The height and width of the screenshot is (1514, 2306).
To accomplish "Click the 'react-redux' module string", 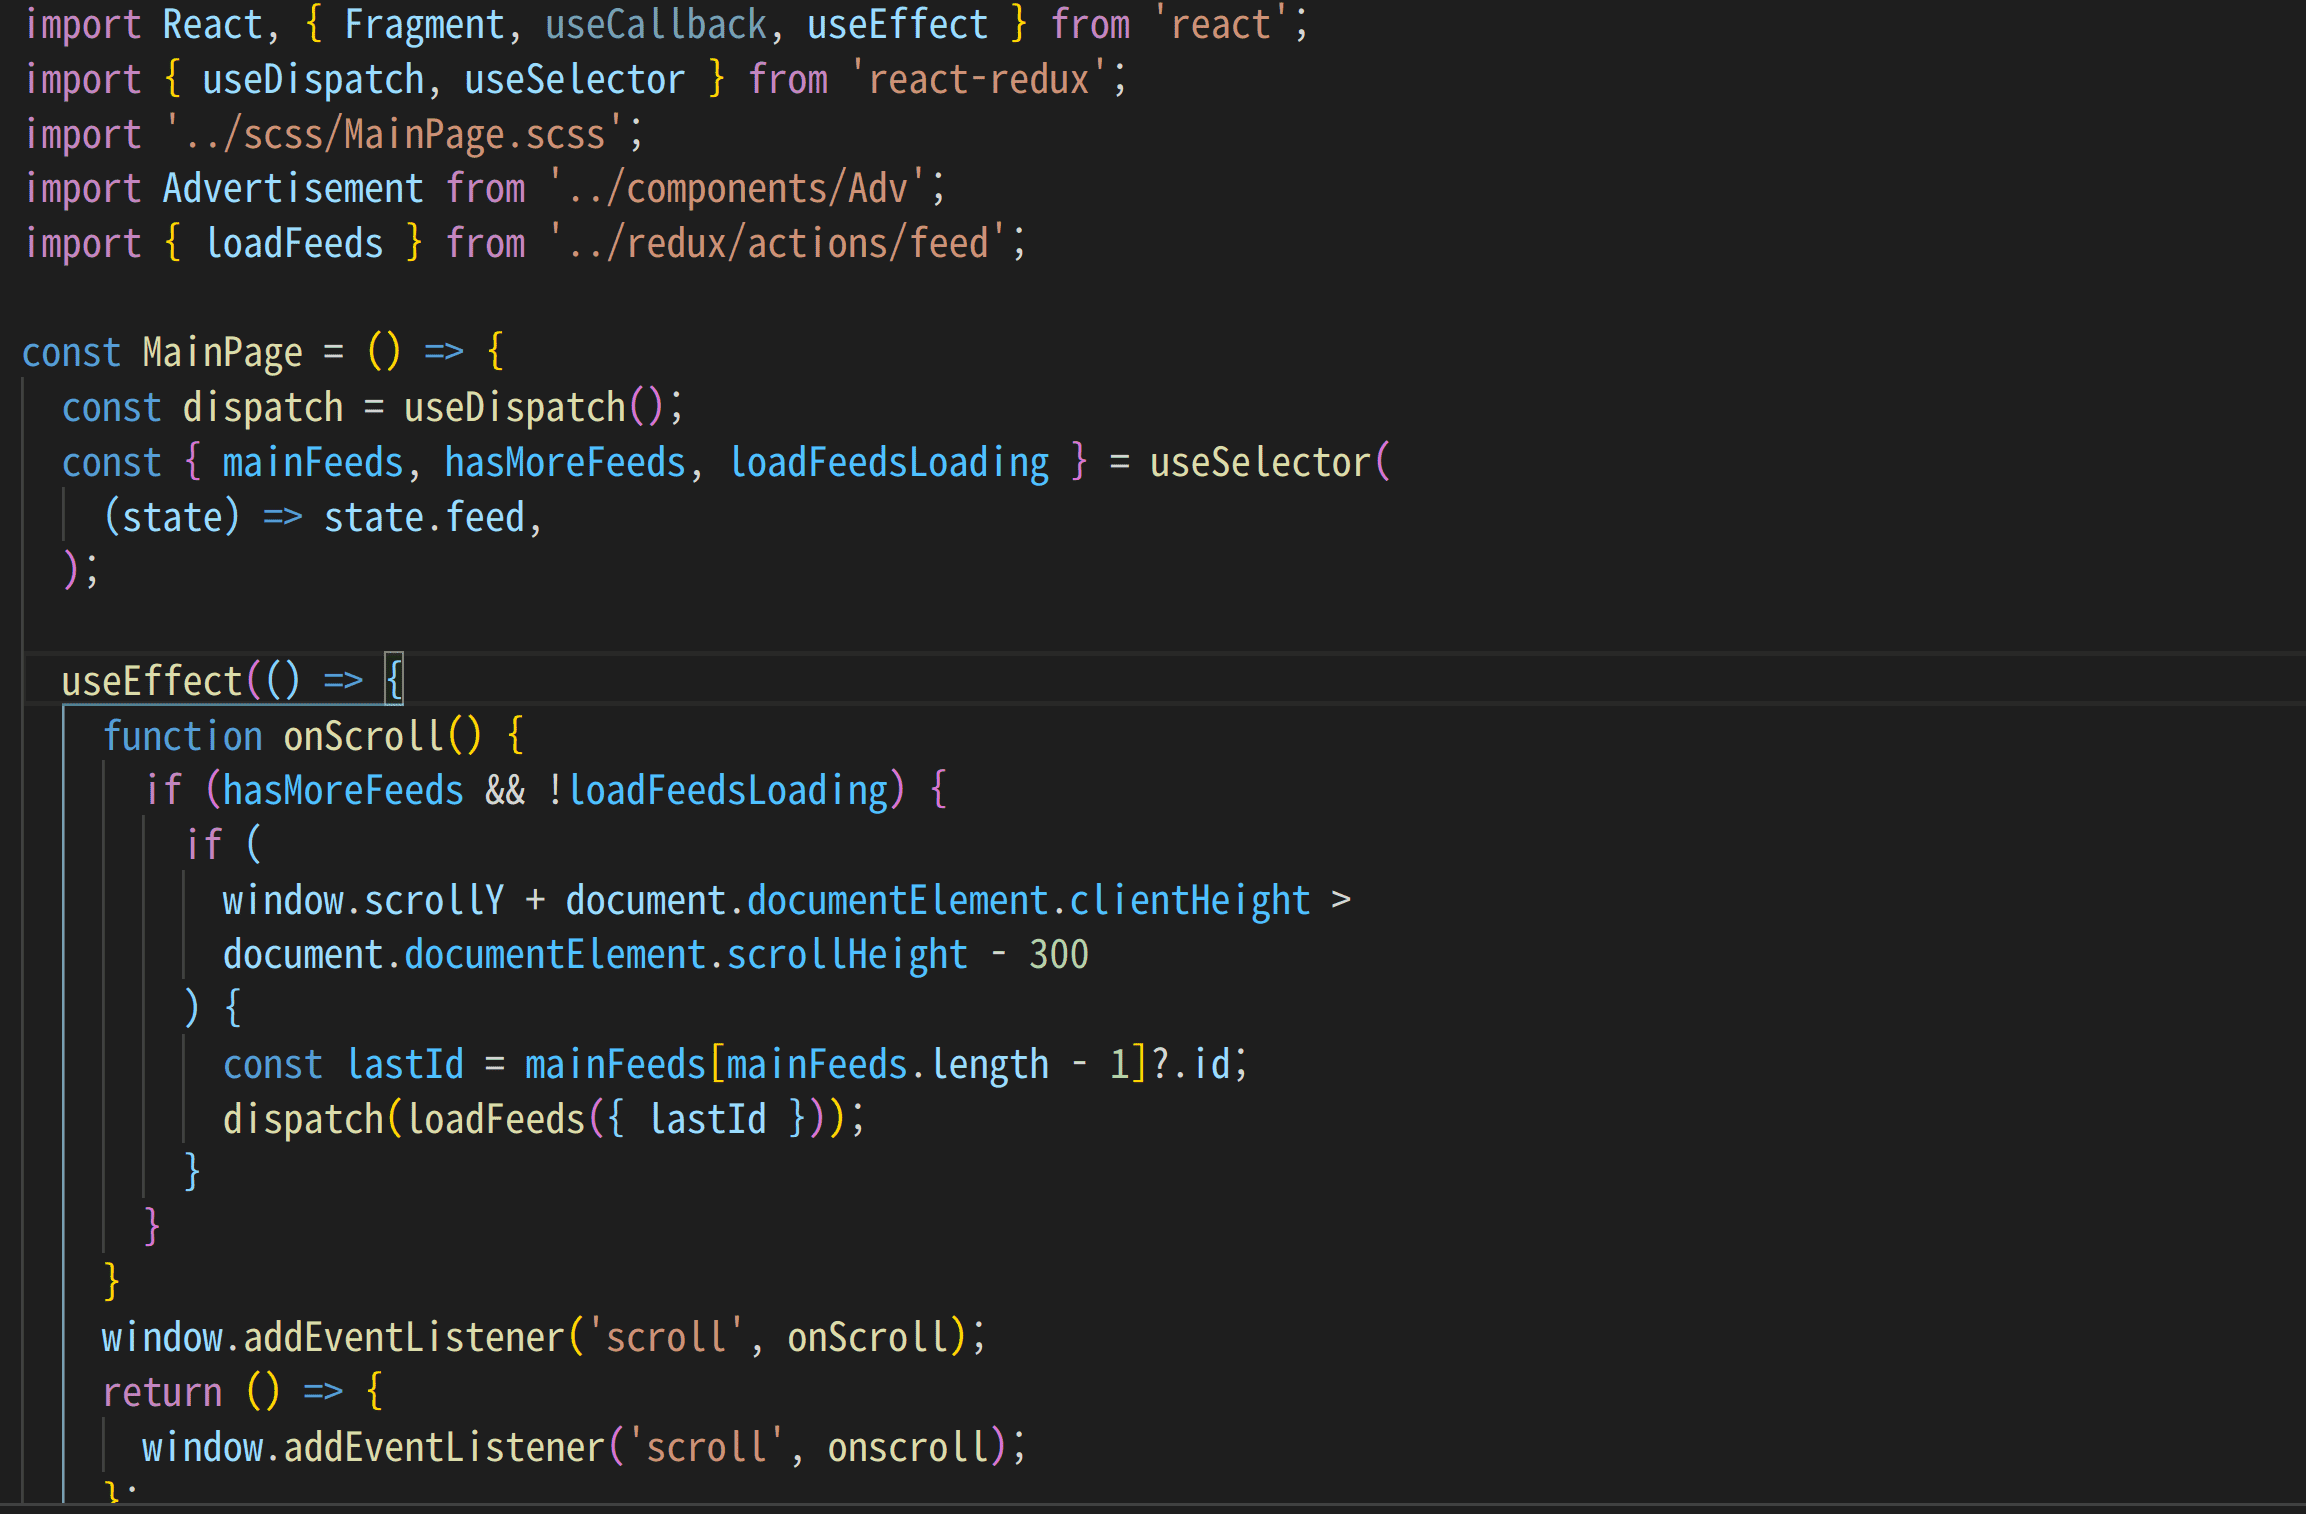I will coord(977,79).
